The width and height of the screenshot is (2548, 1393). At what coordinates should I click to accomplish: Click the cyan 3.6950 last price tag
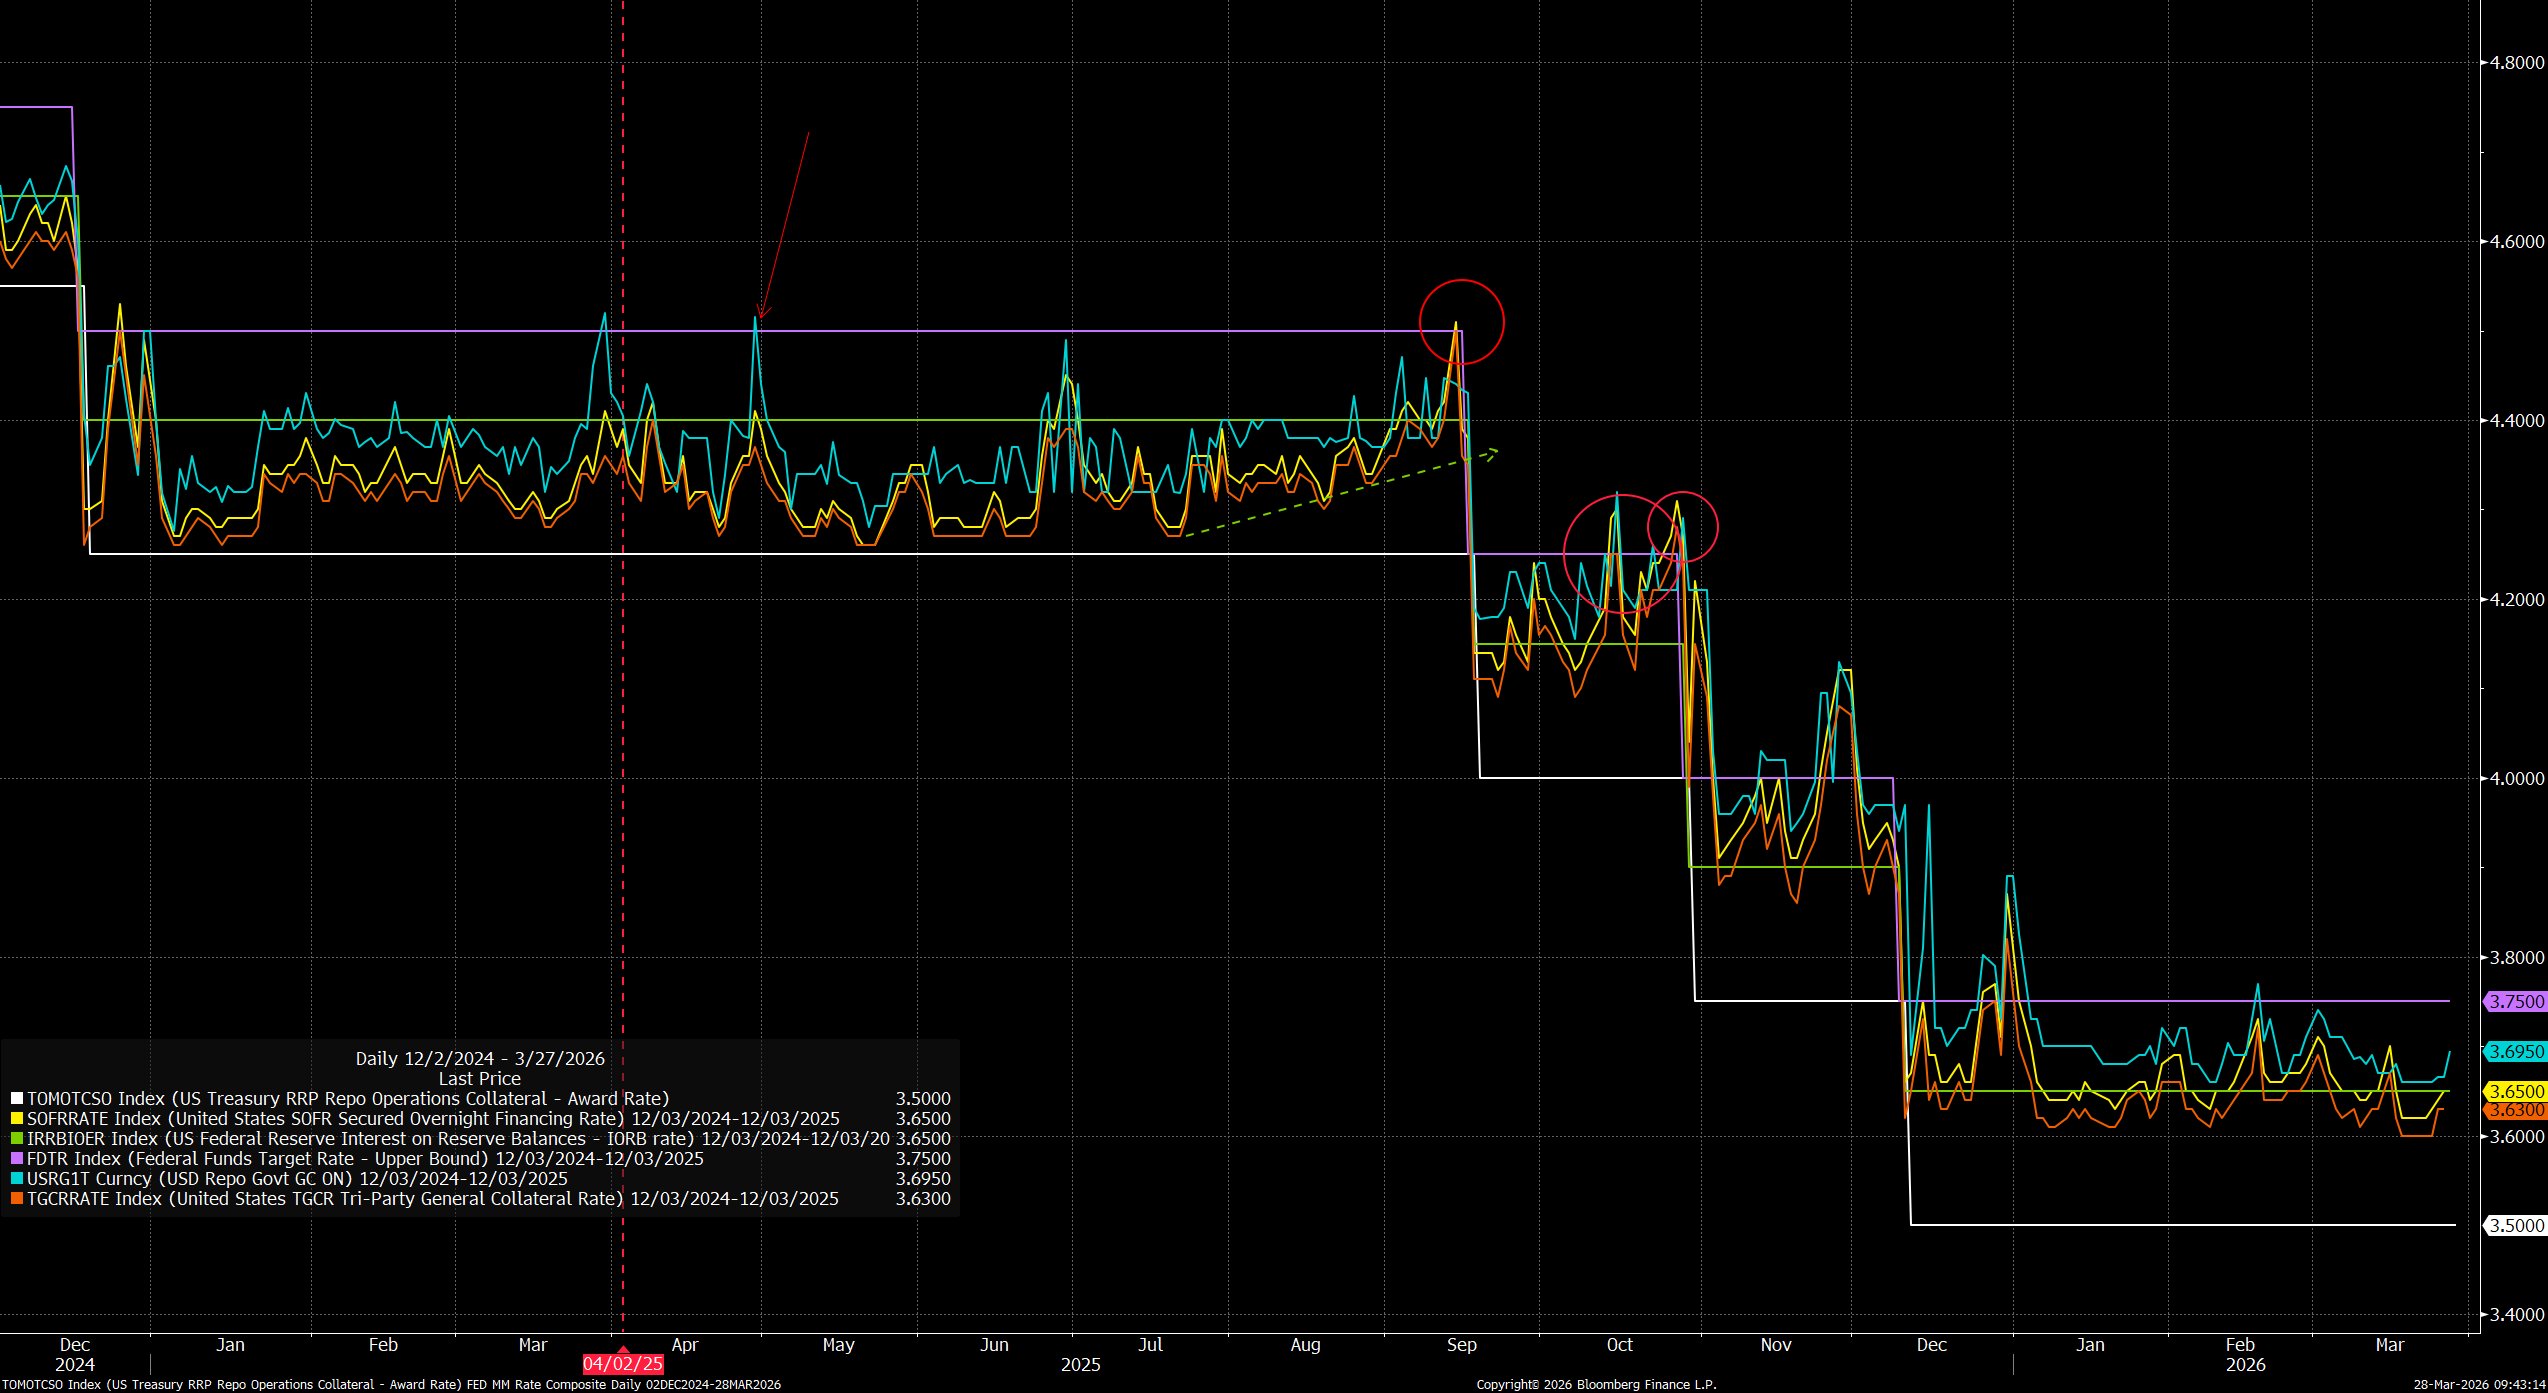[x=2516, y=1052]
